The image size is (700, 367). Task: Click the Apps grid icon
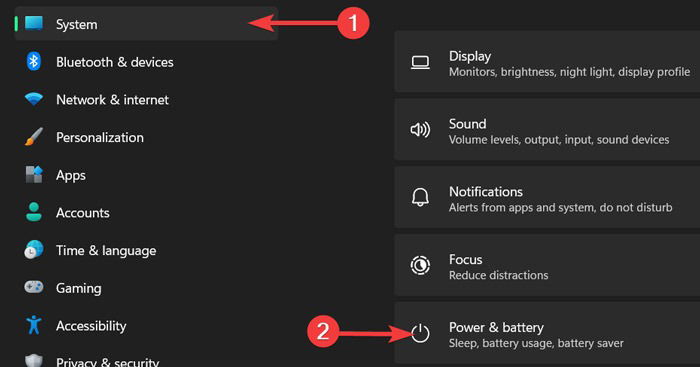[34, 175]
